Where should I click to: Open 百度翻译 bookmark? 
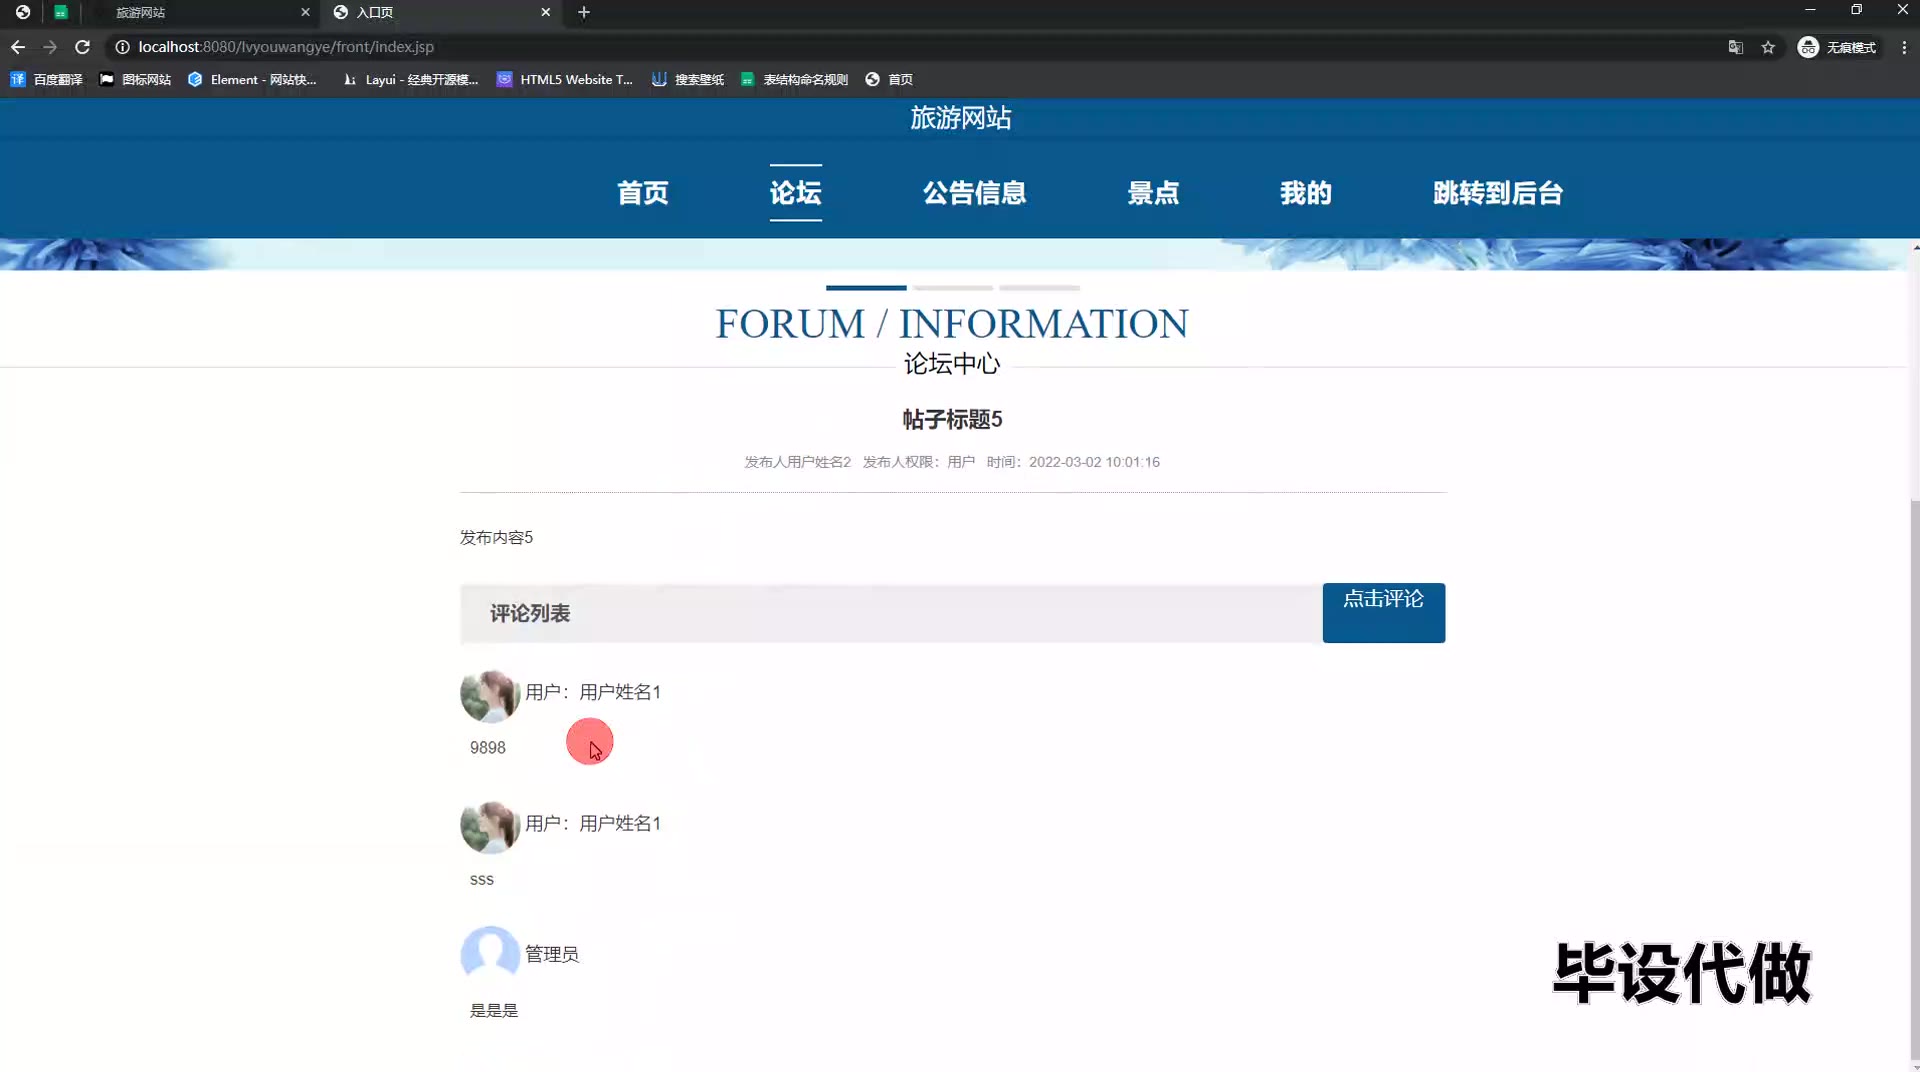47,79
